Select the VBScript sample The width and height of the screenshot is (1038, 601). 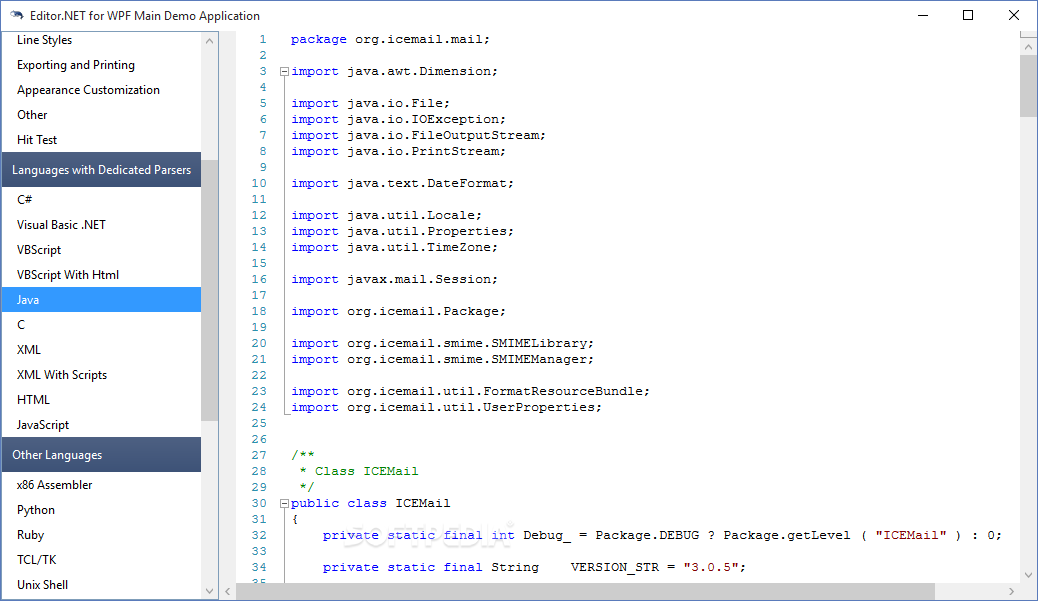point(101,250)
